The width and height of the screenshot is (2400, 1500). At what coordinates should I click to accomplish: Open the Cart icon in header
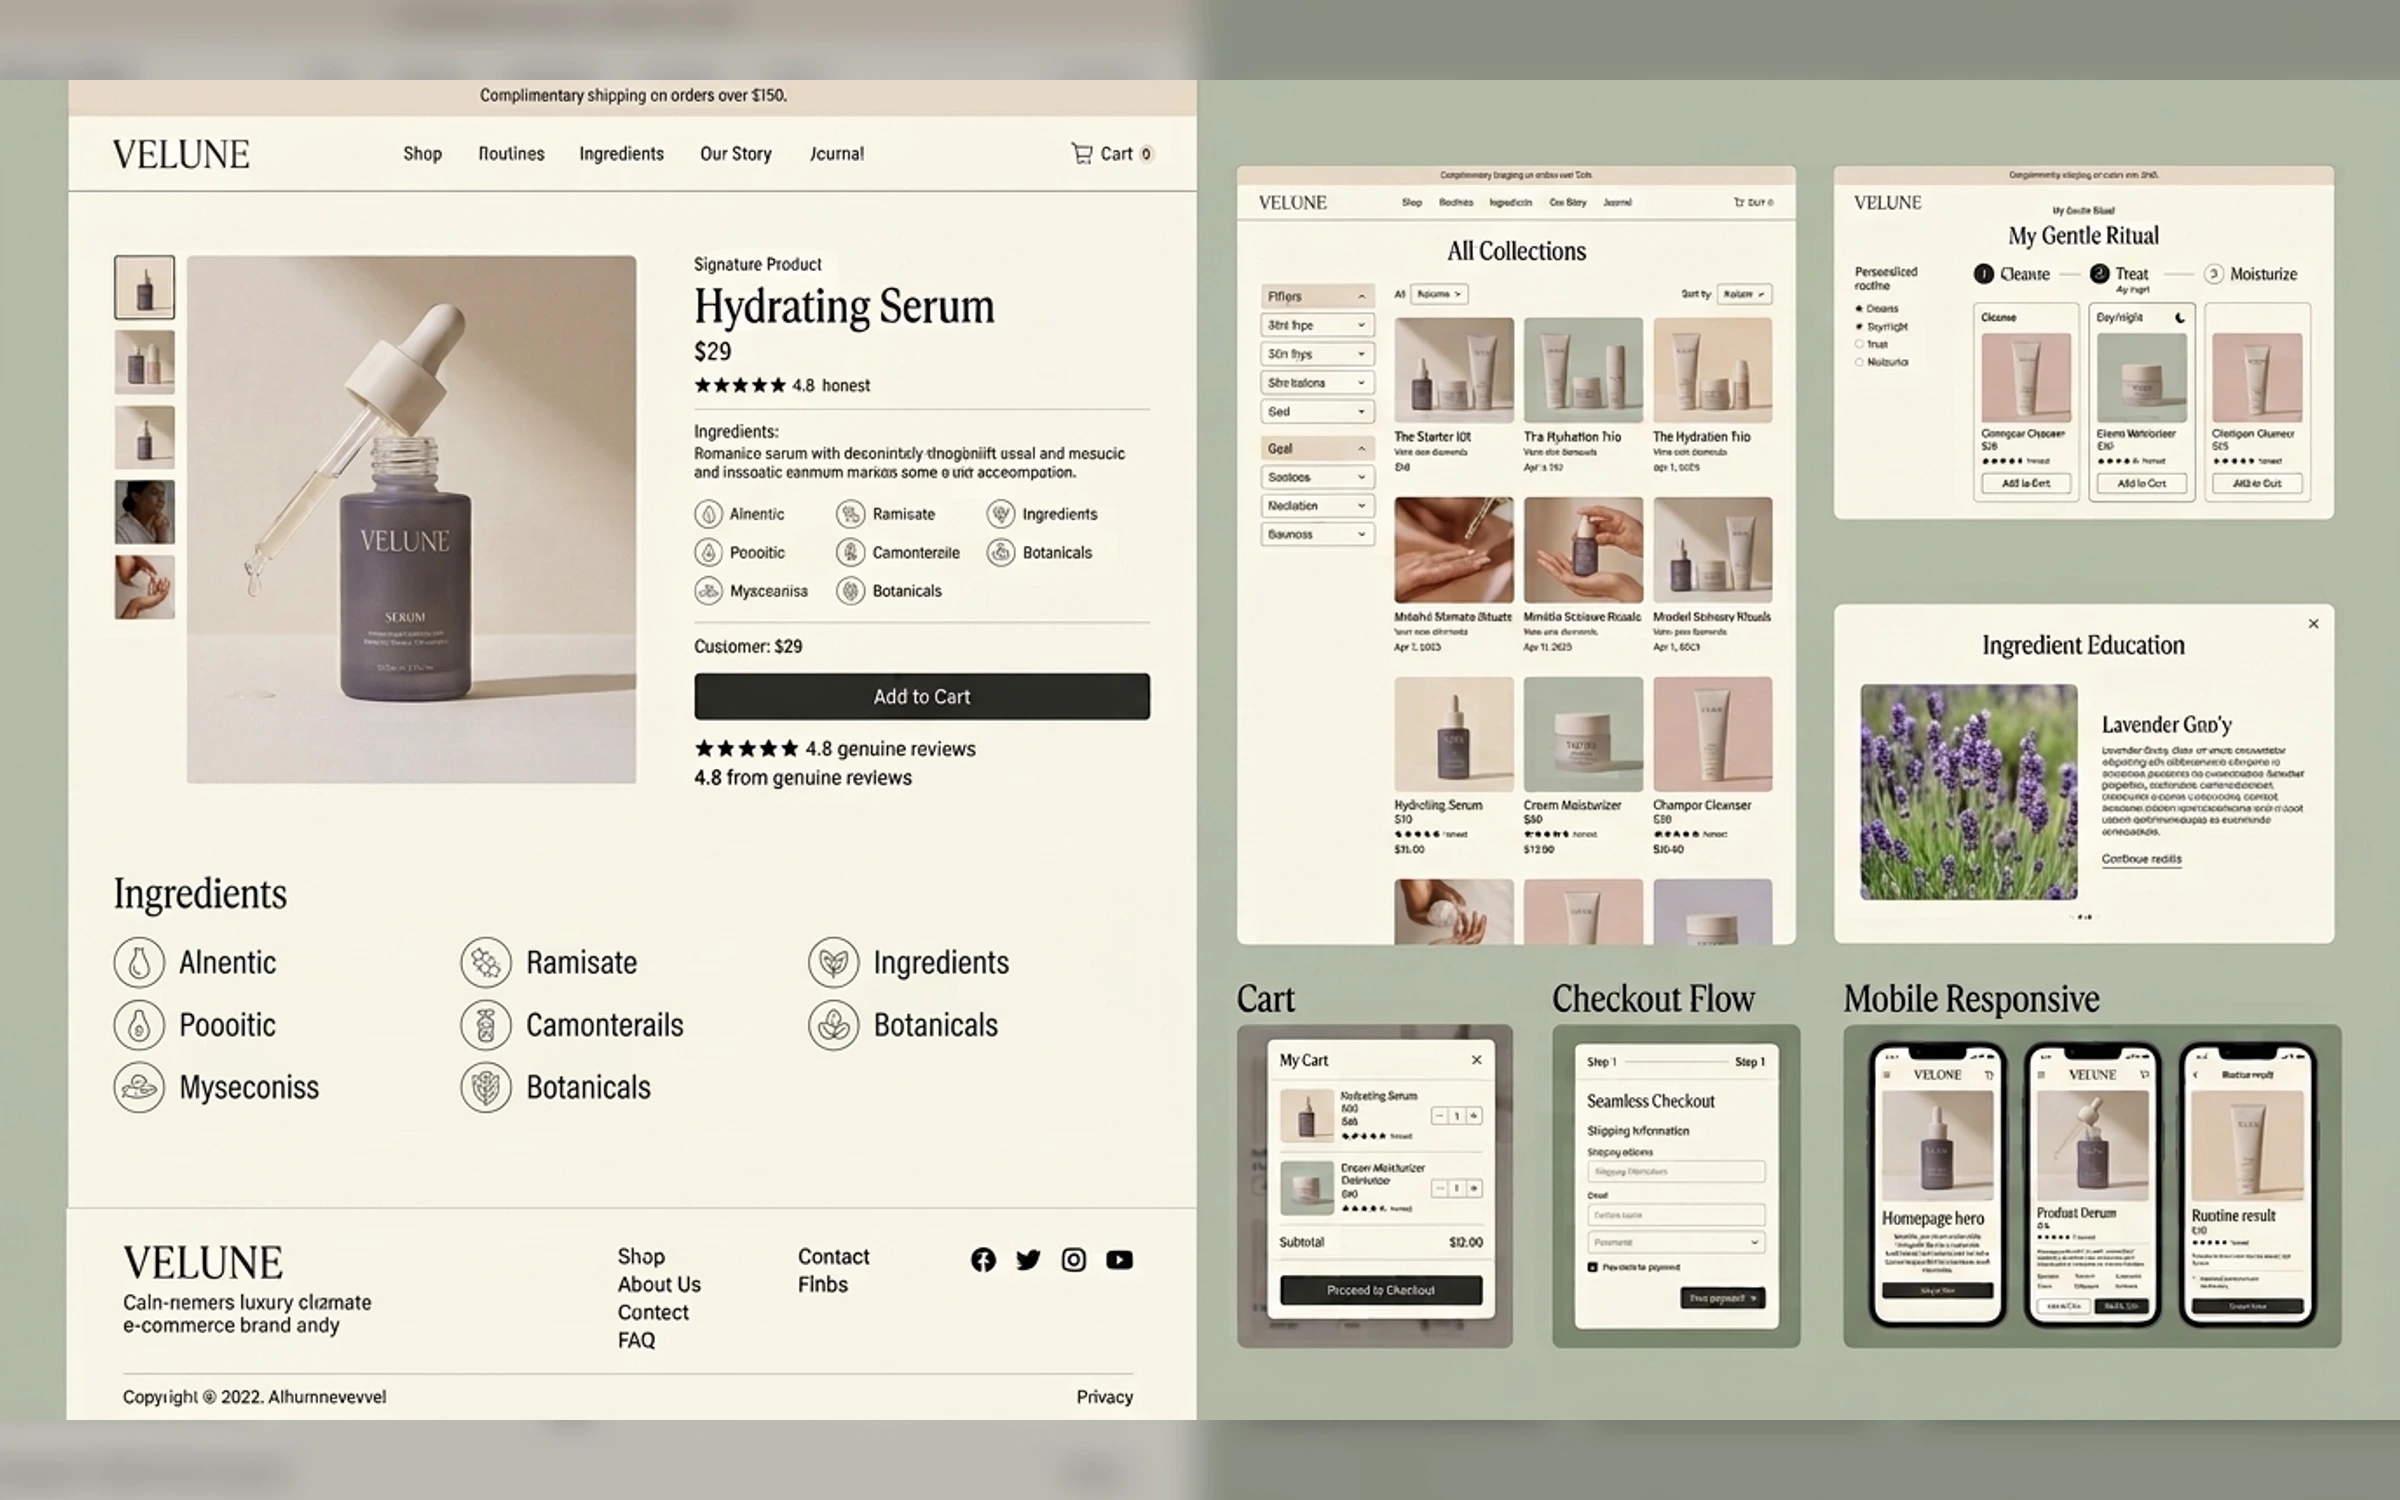[x=1081, y=153]
